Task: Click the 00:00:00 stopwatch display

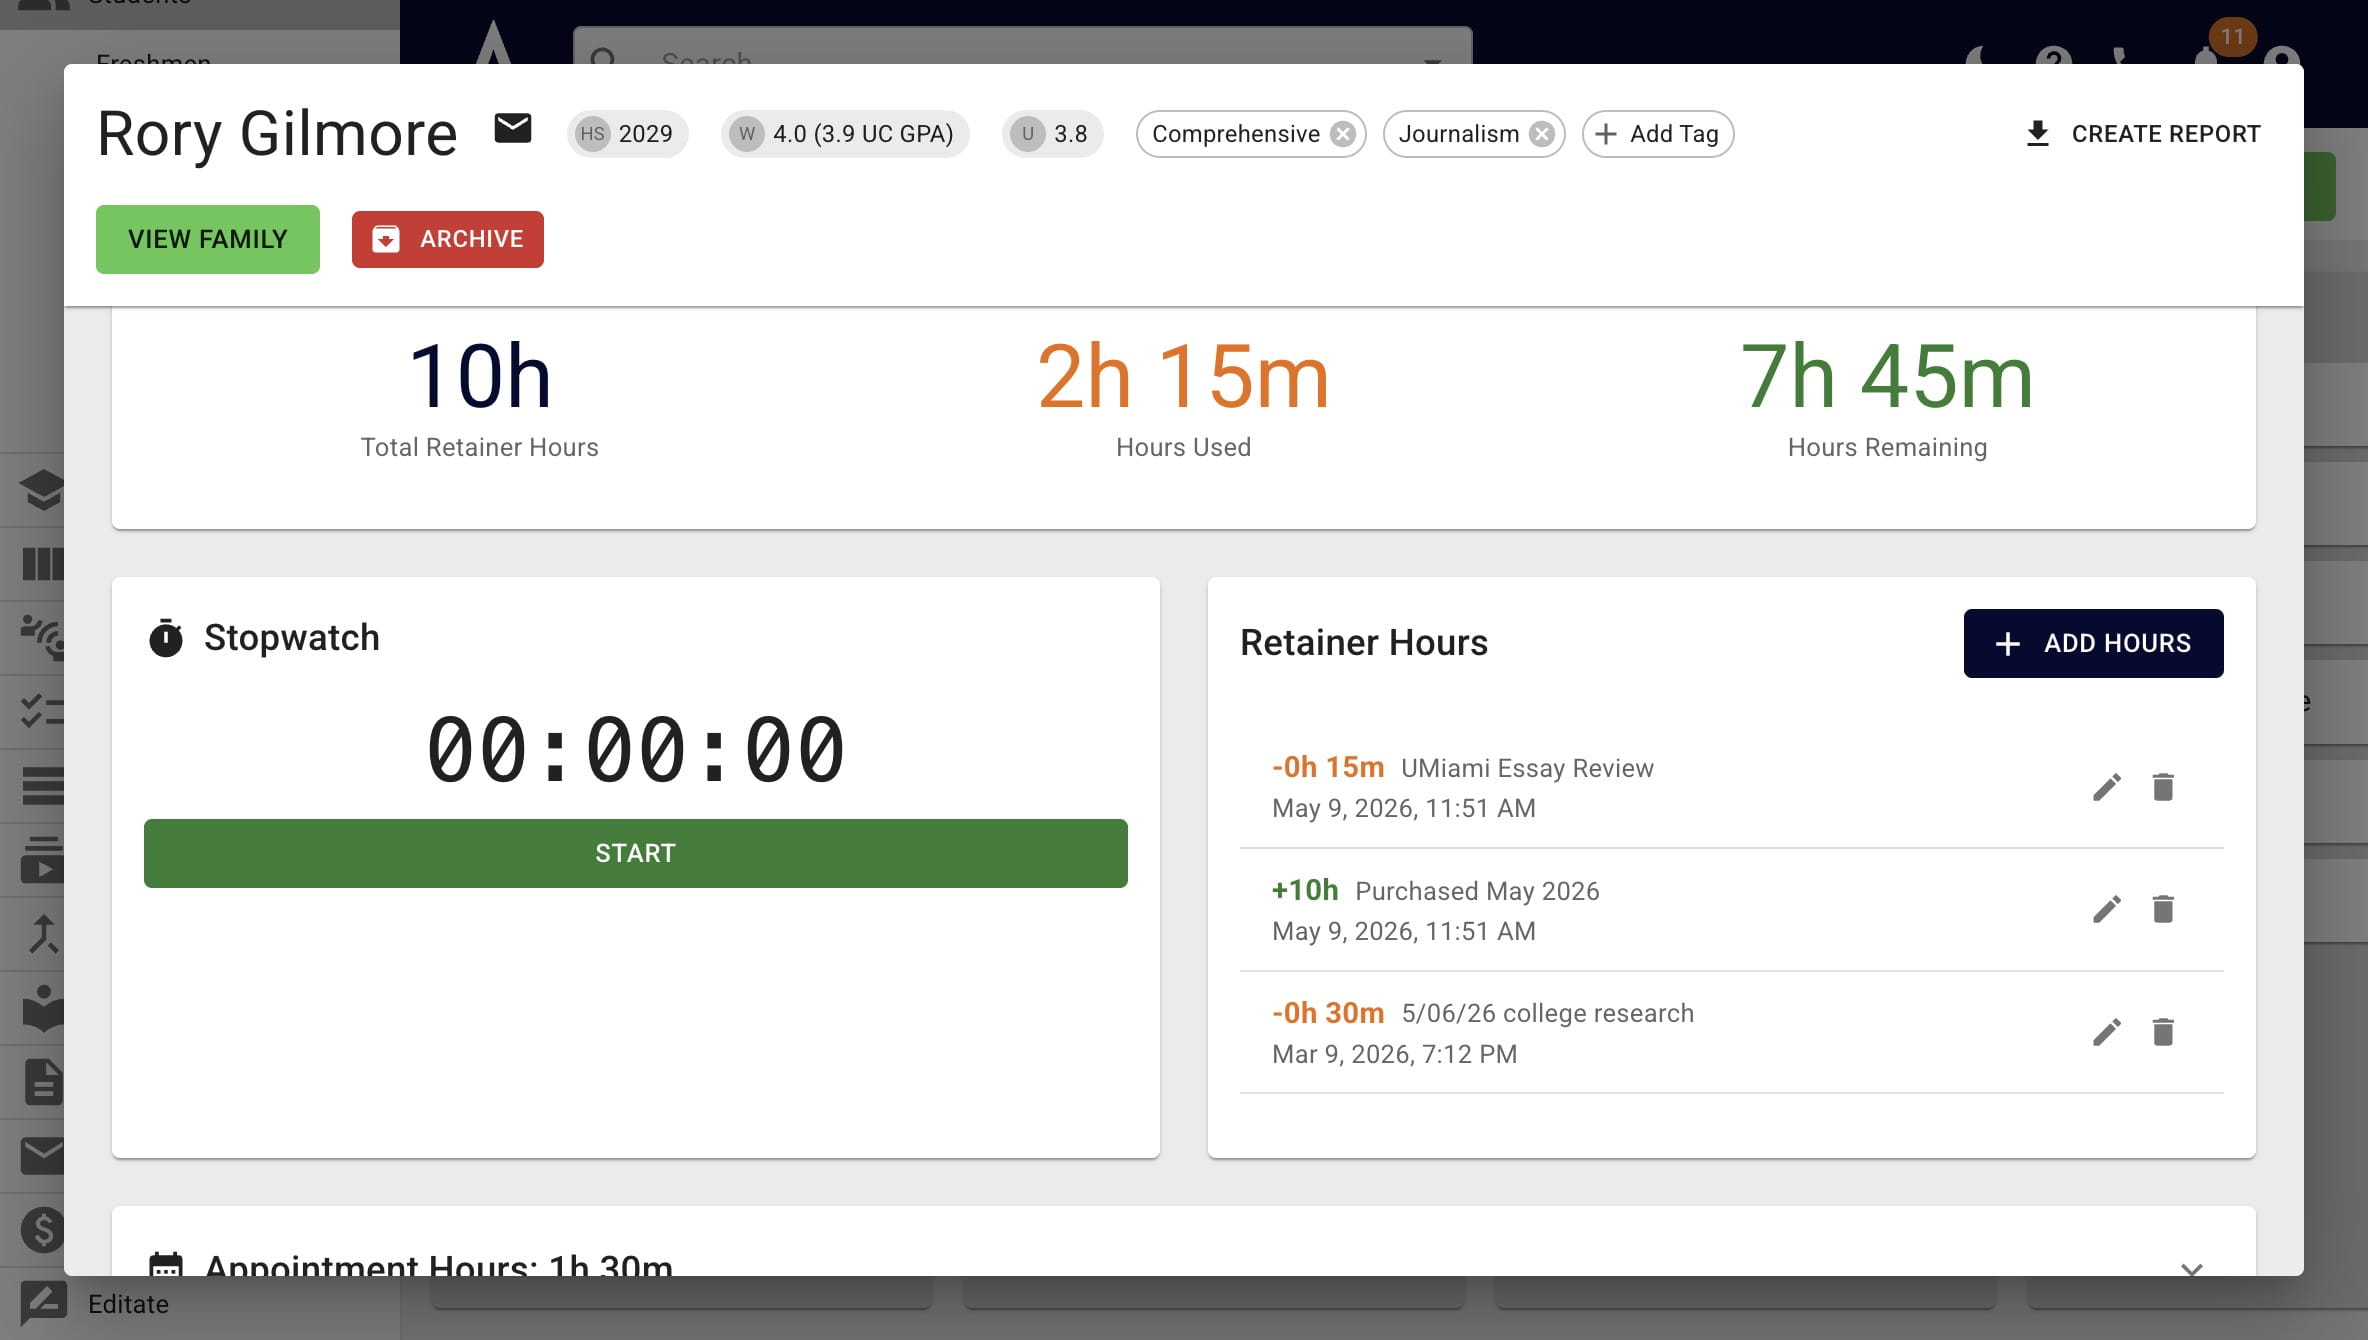Action: tap(636, 749)
